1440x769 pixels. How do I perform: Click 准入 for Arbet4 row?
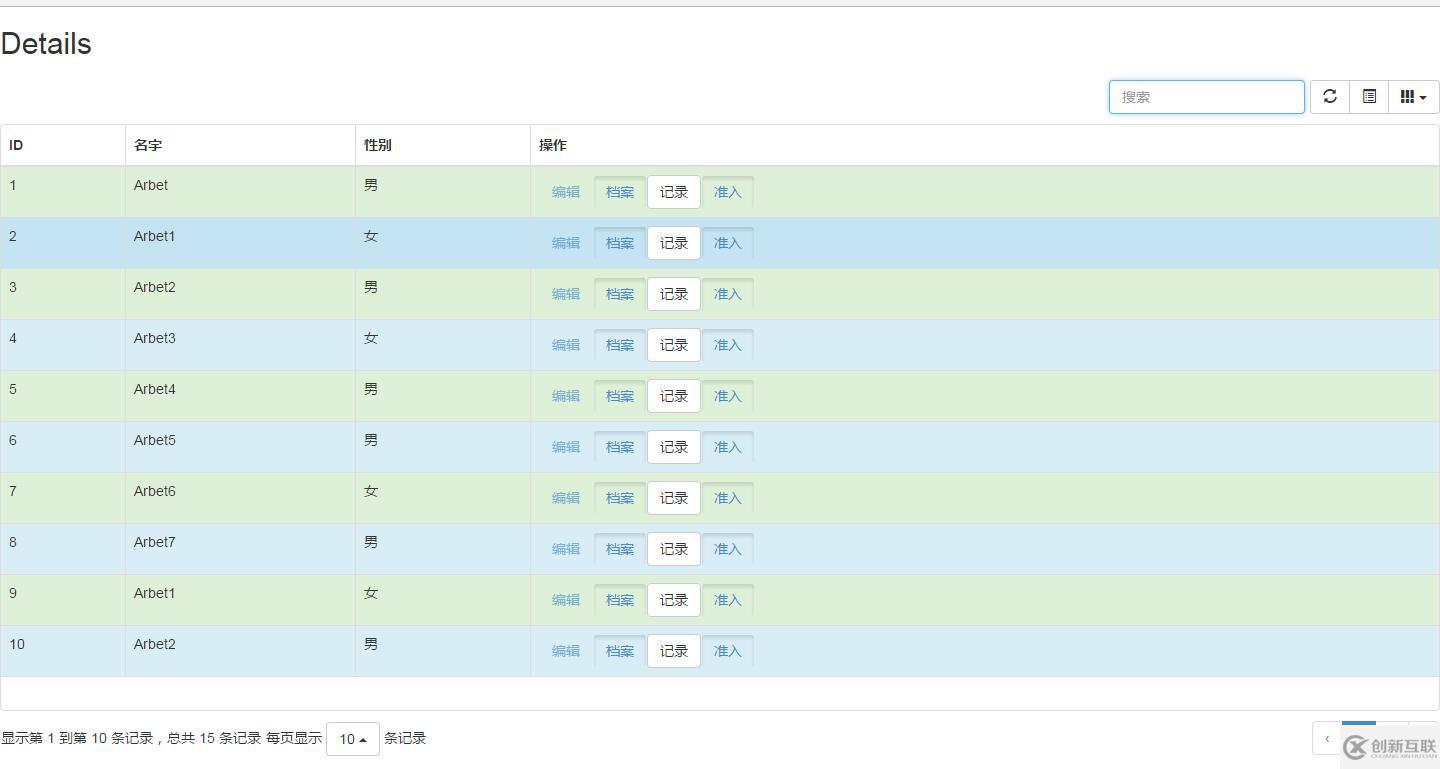[x=728, y=396]
